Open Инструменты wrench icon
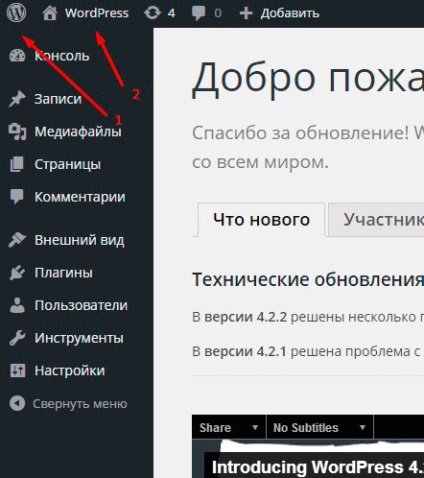Image resolution: width=424 pixels, height=478 pixels. 17,338
